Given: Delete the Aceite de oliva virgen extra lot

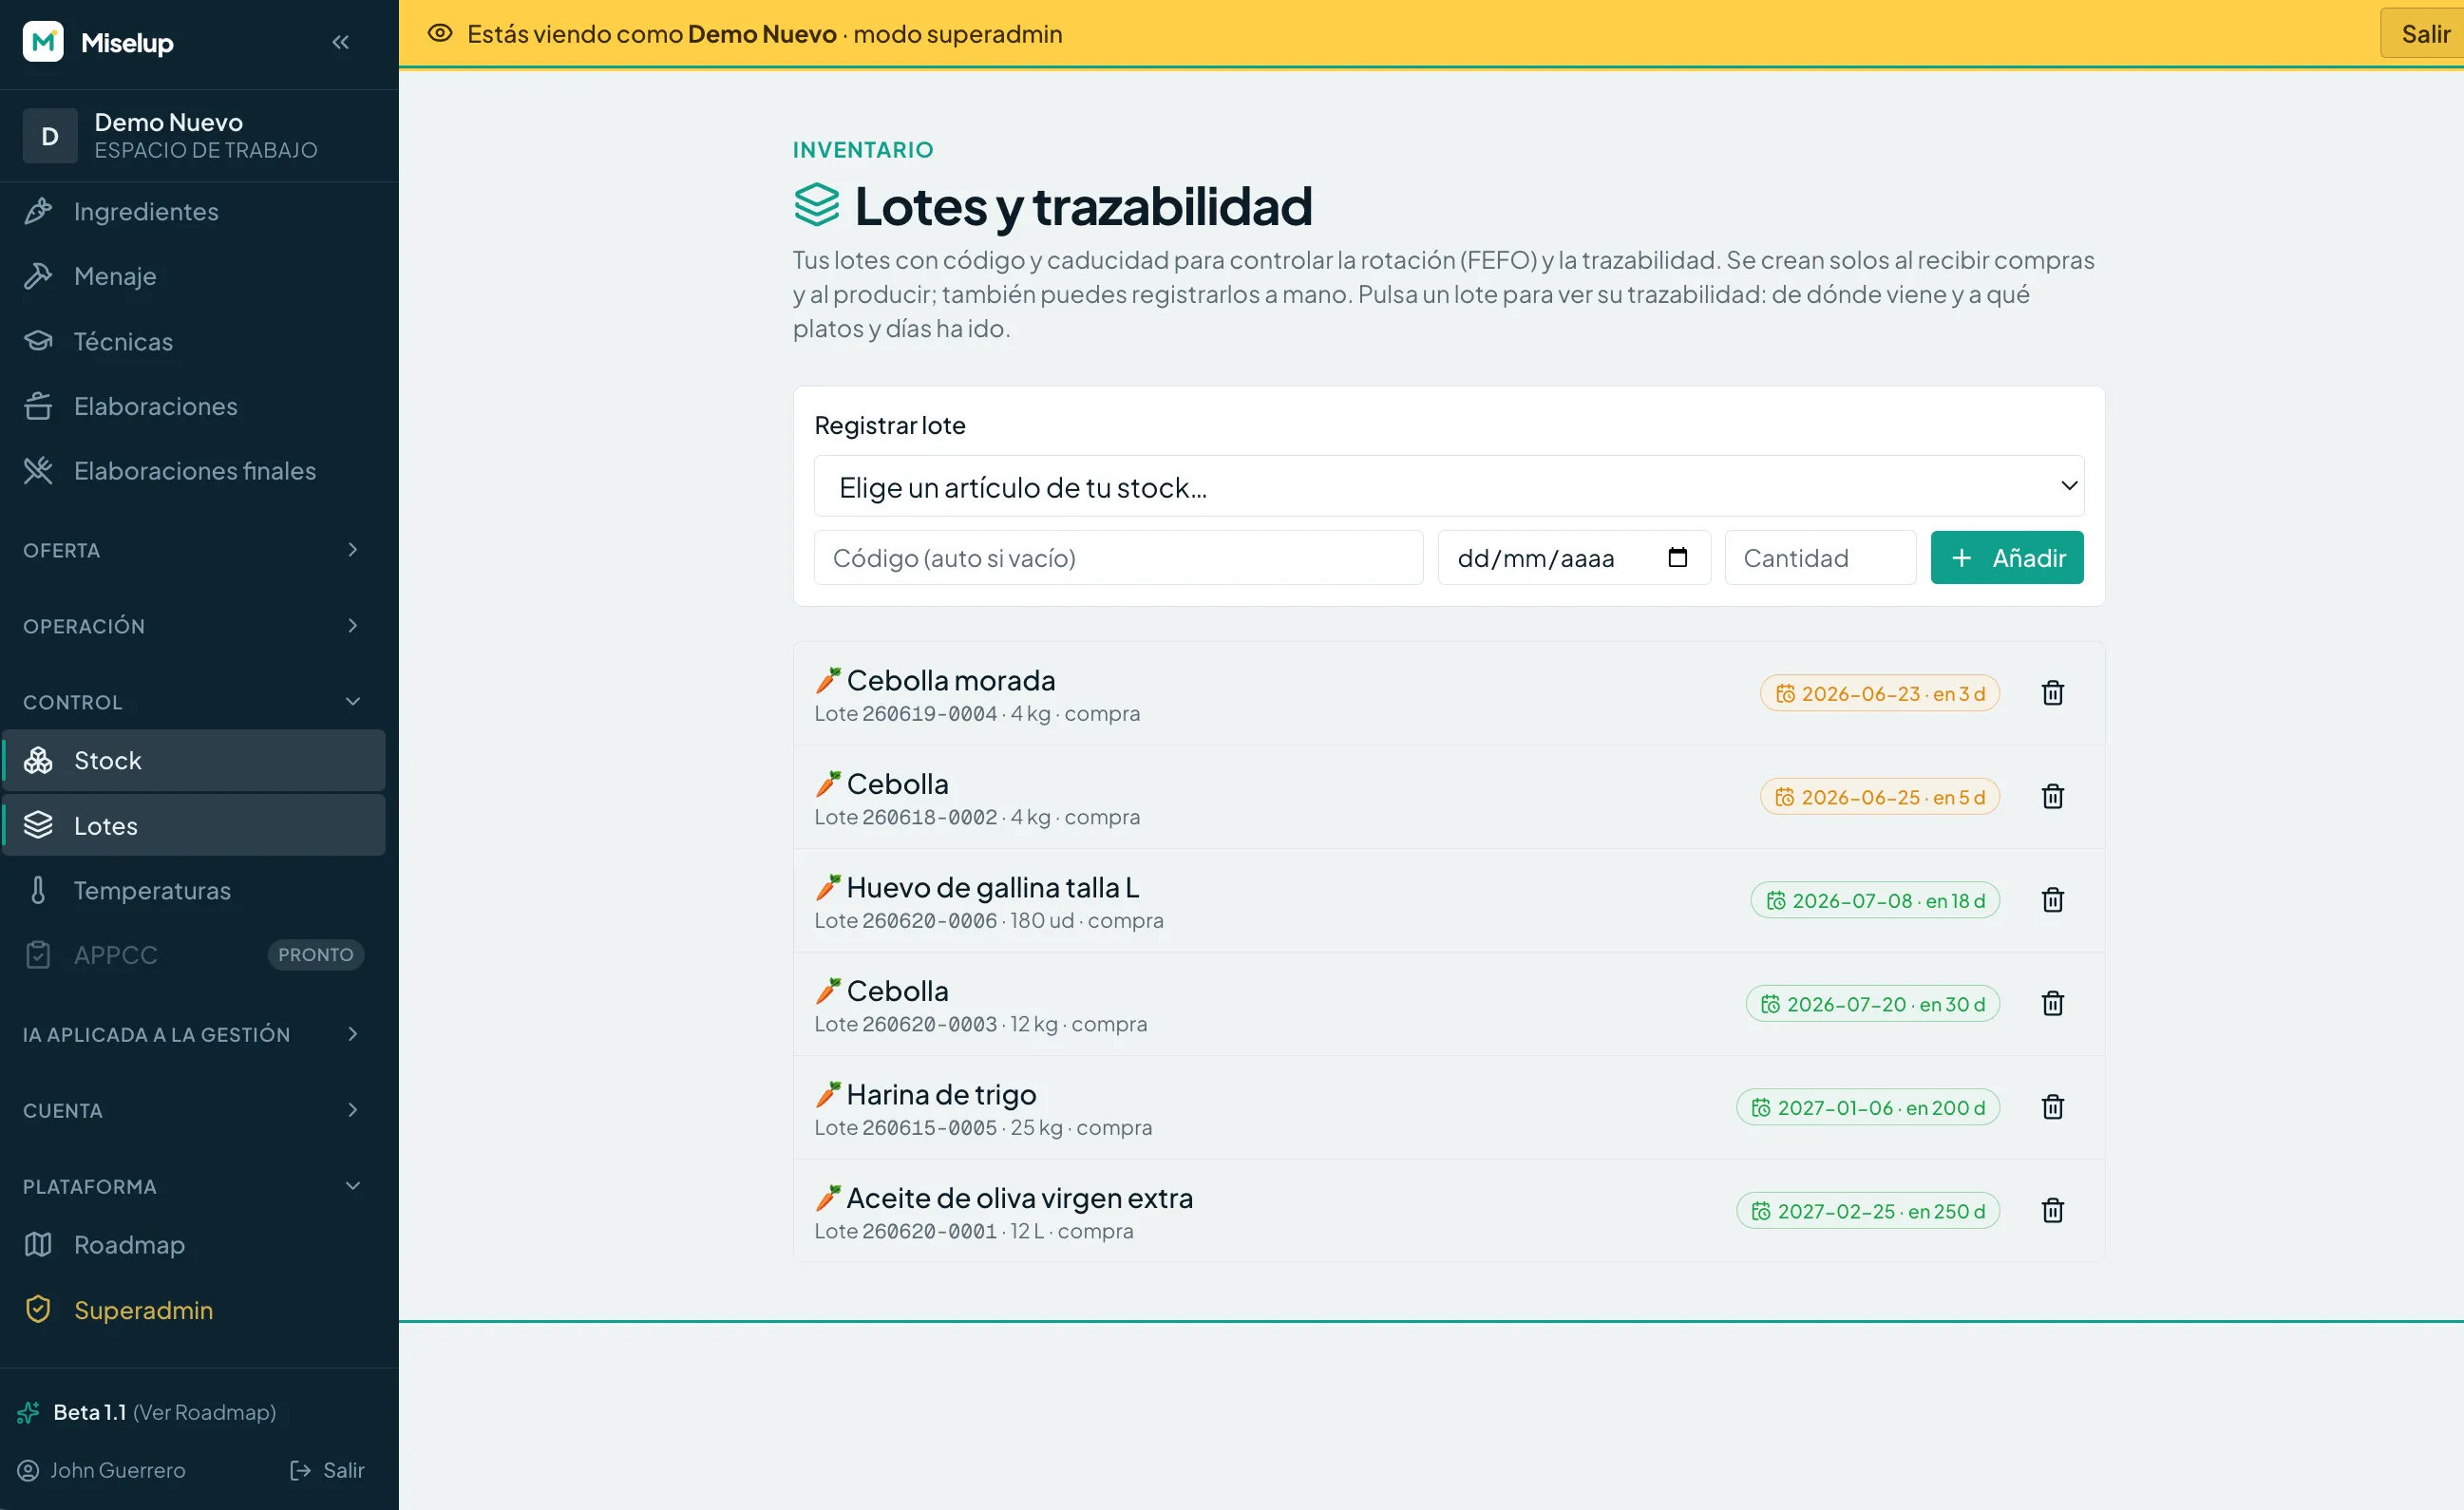Looking at the screenshot, I should (2052, 1211).
